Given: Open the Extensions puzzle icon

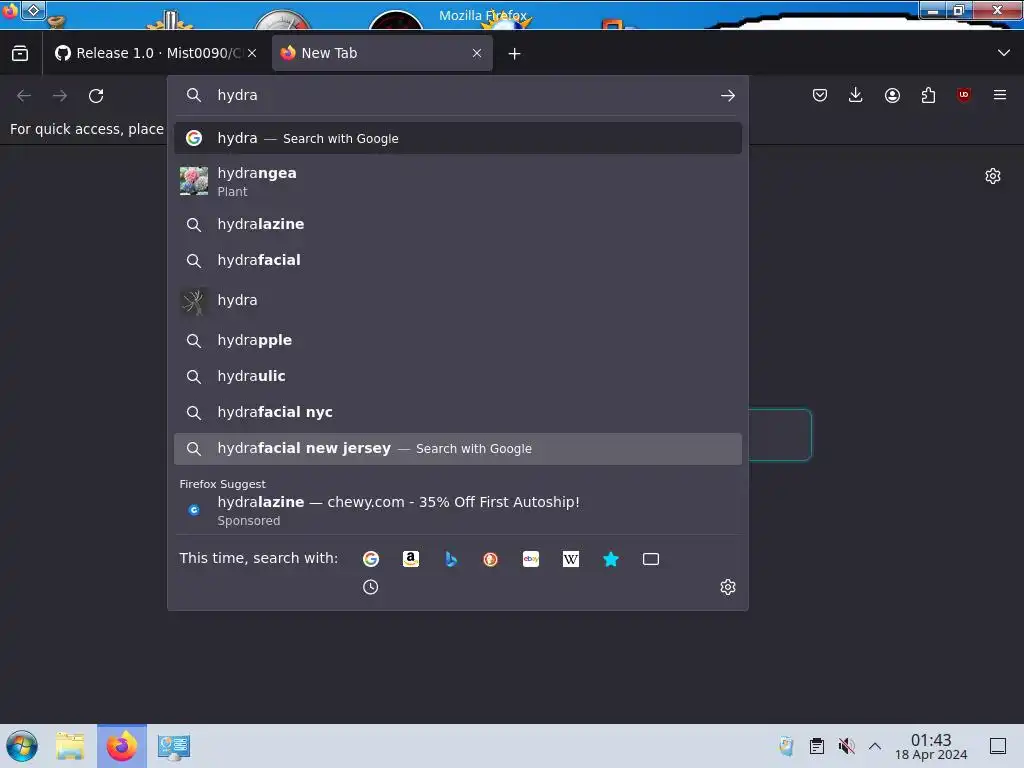Looking at the screenshot, I should tap(928, 95).
